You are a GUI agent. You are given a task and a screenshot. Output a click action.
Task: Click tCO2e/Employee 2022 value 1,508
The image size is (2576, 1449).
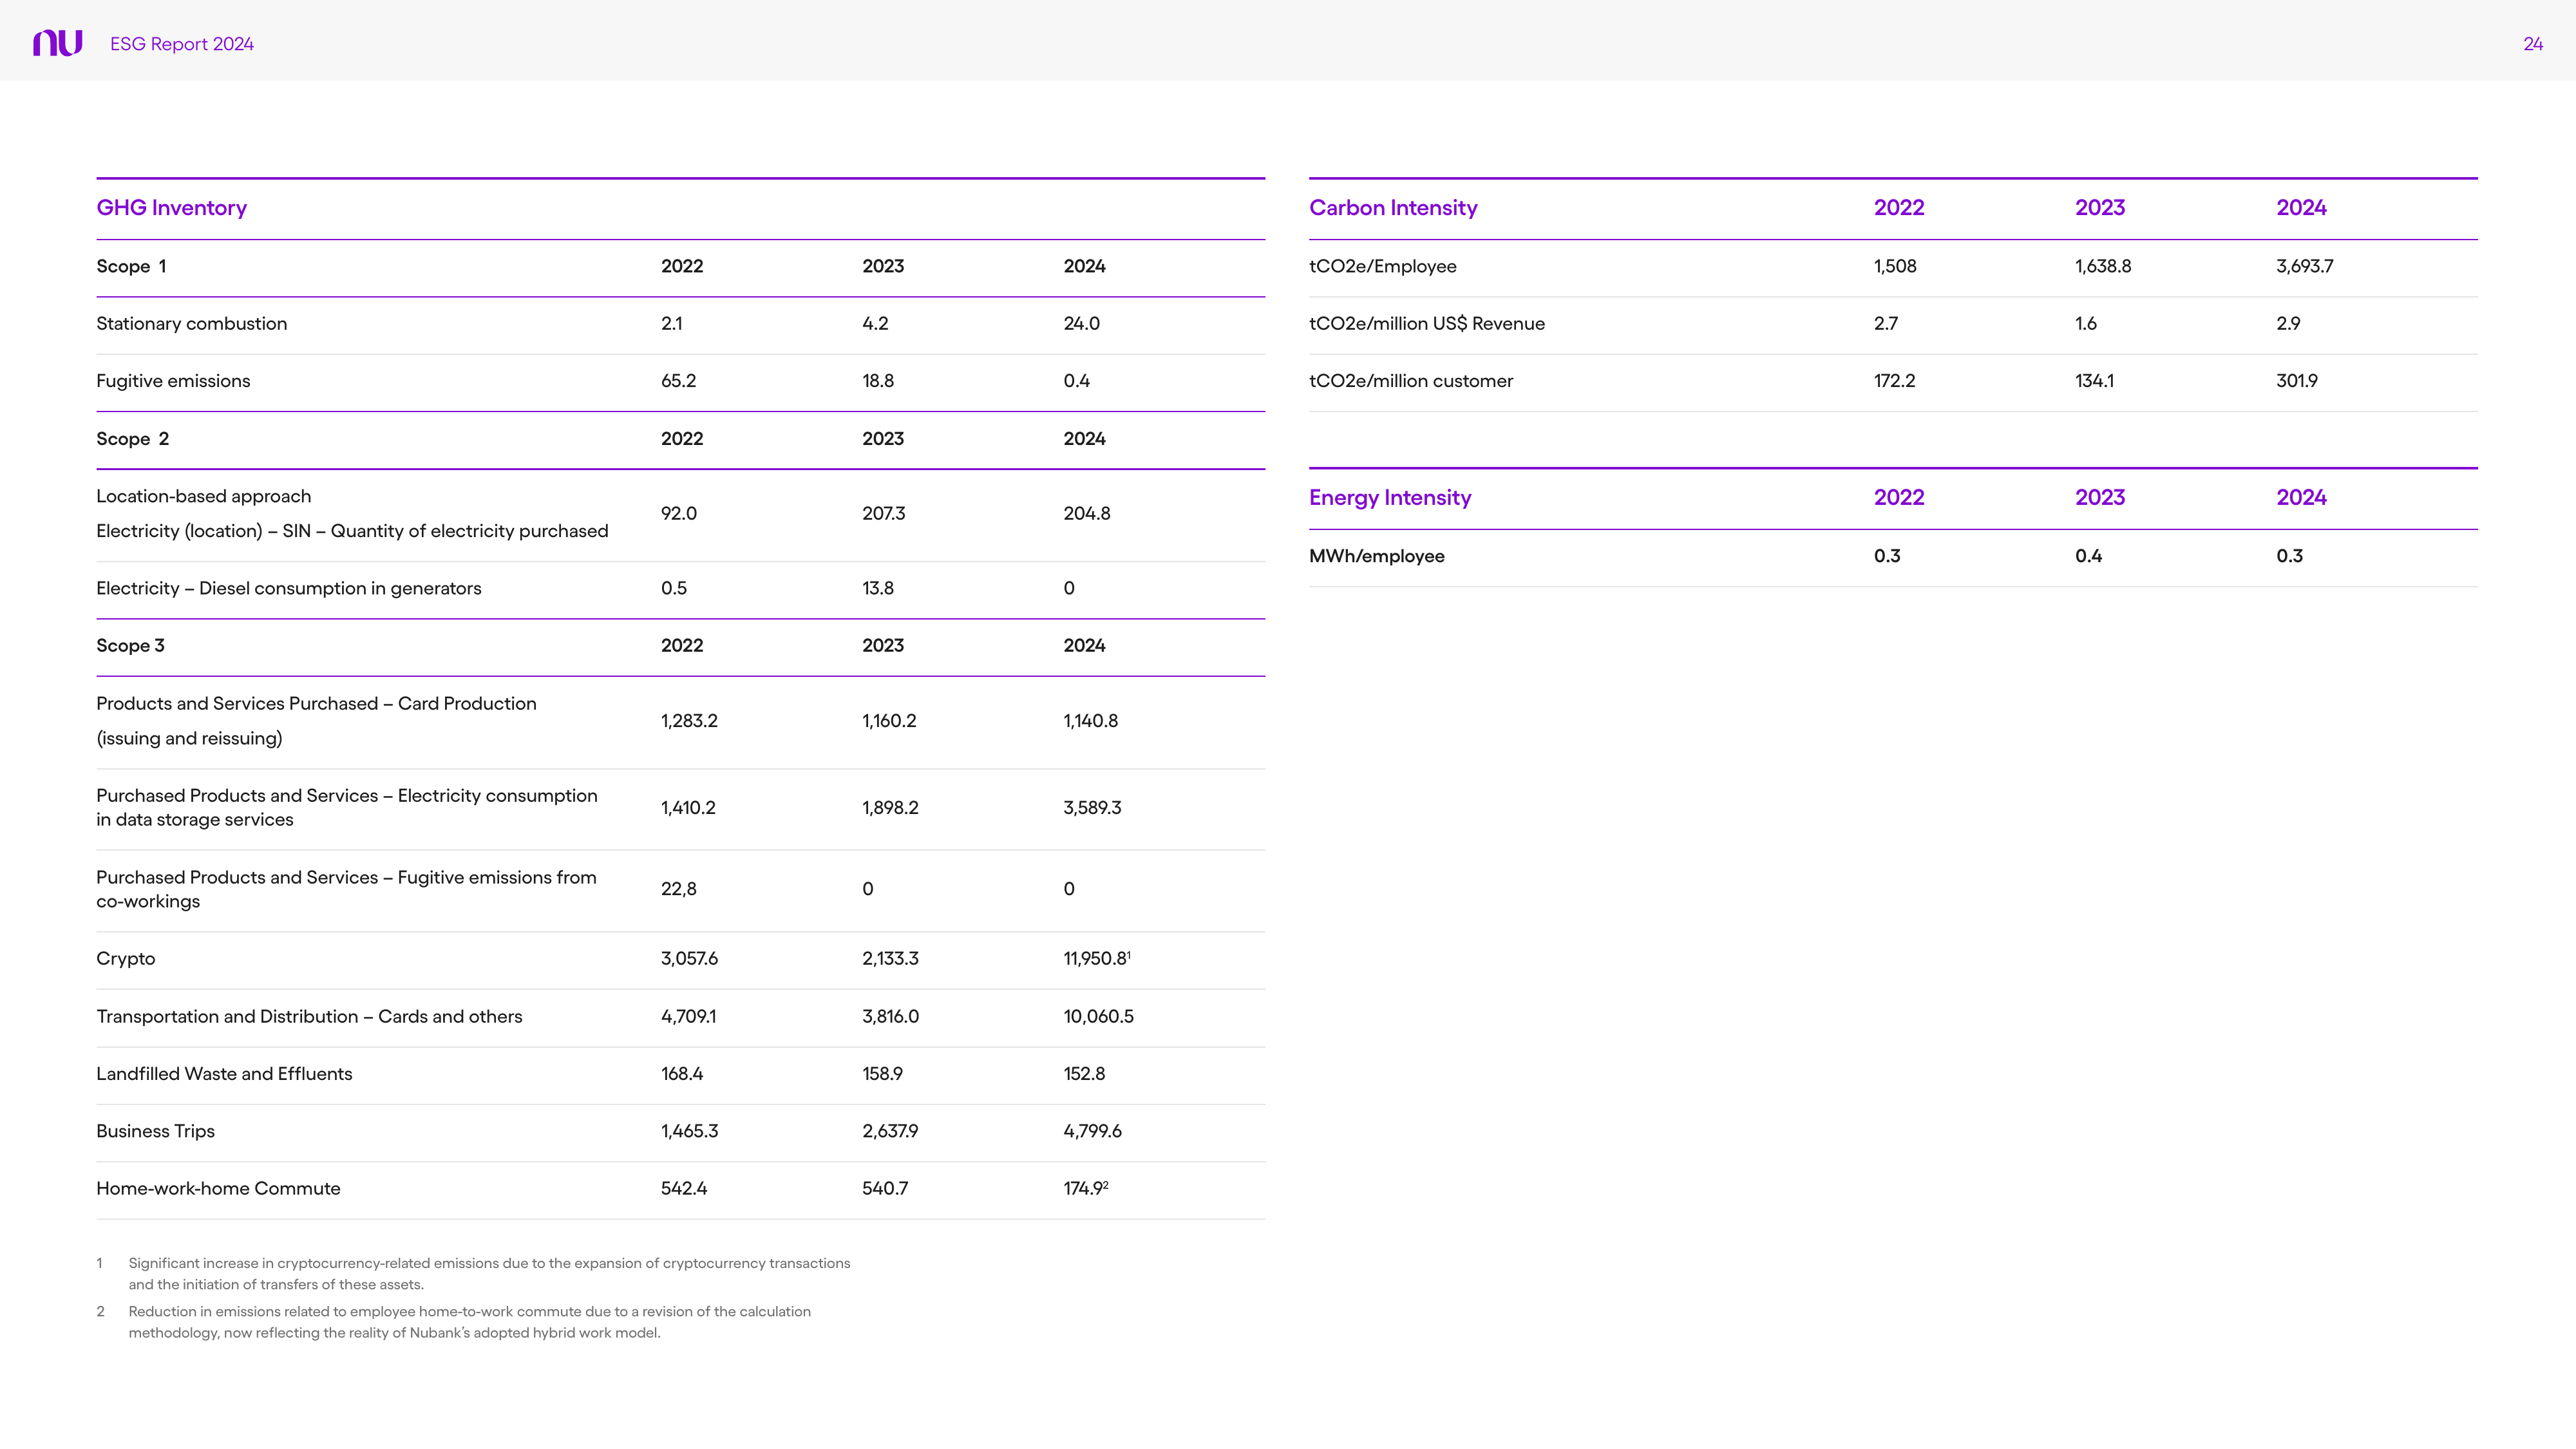tap(1895, 266)
